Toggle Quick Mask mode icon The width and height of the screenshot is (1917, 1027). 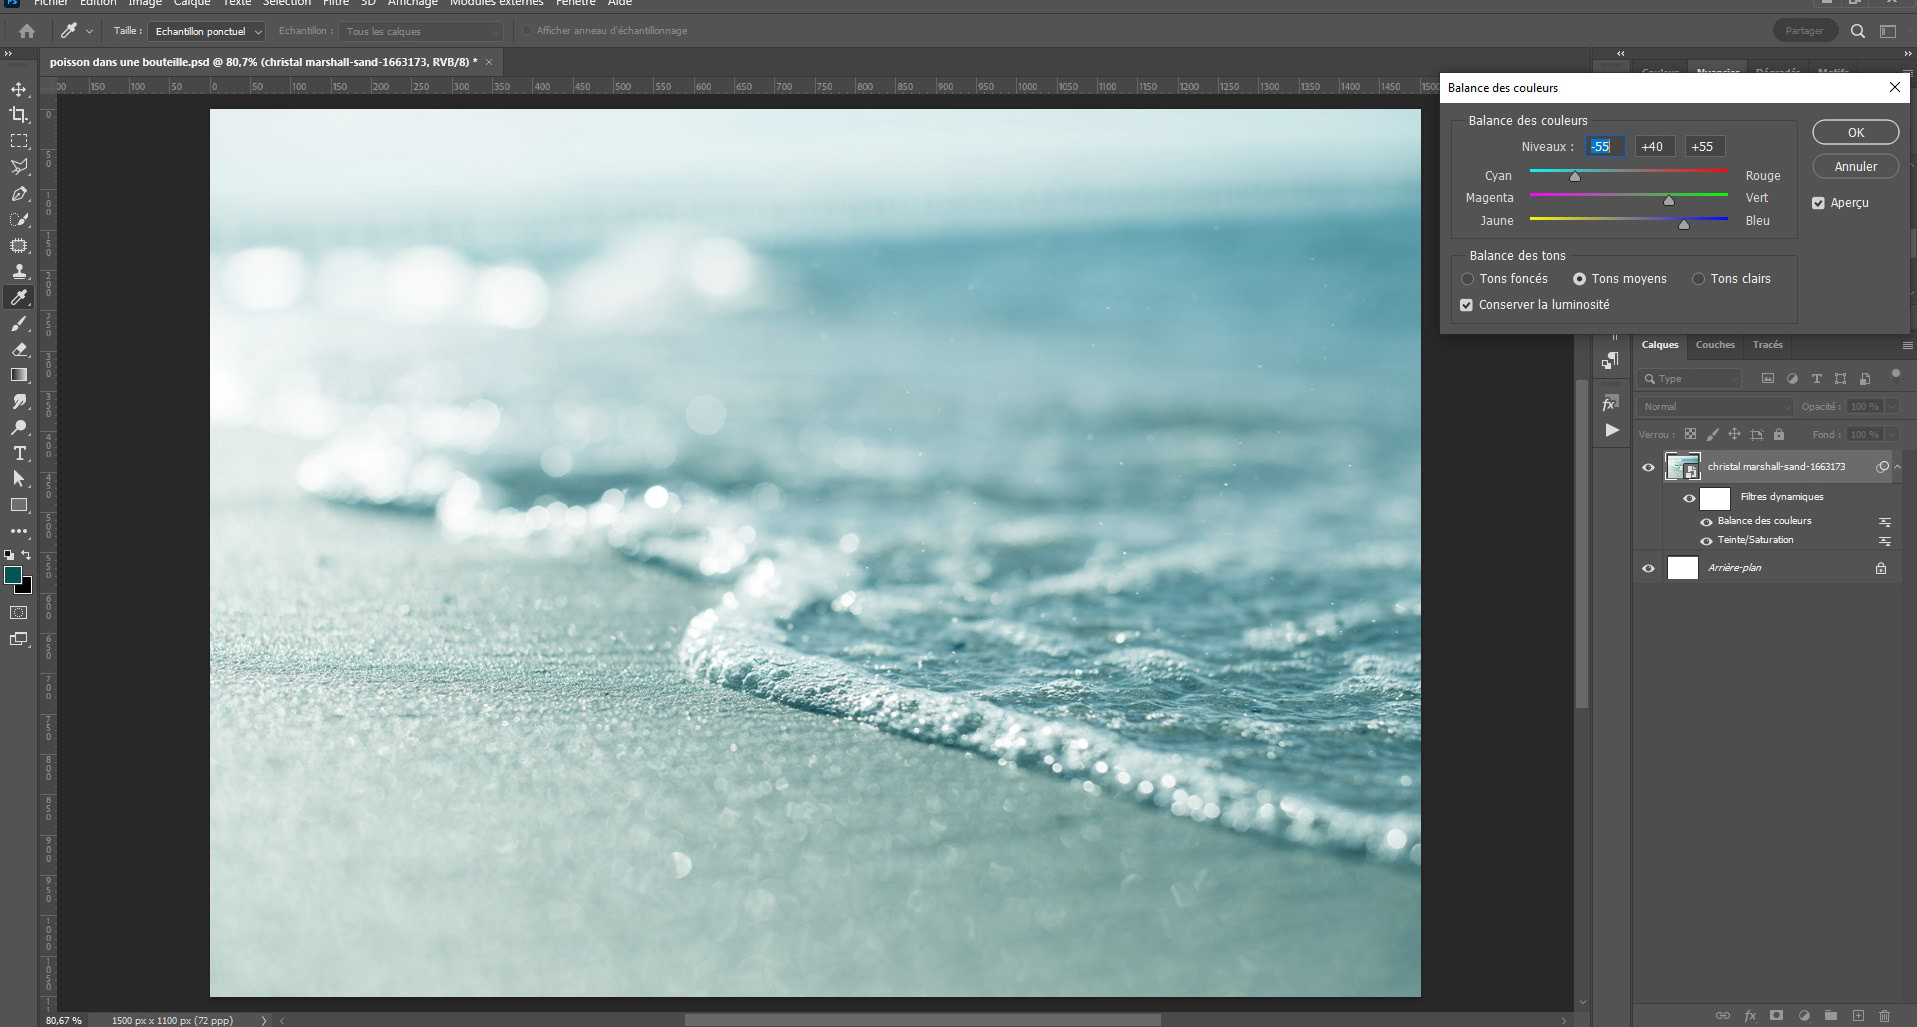point(19,612)
